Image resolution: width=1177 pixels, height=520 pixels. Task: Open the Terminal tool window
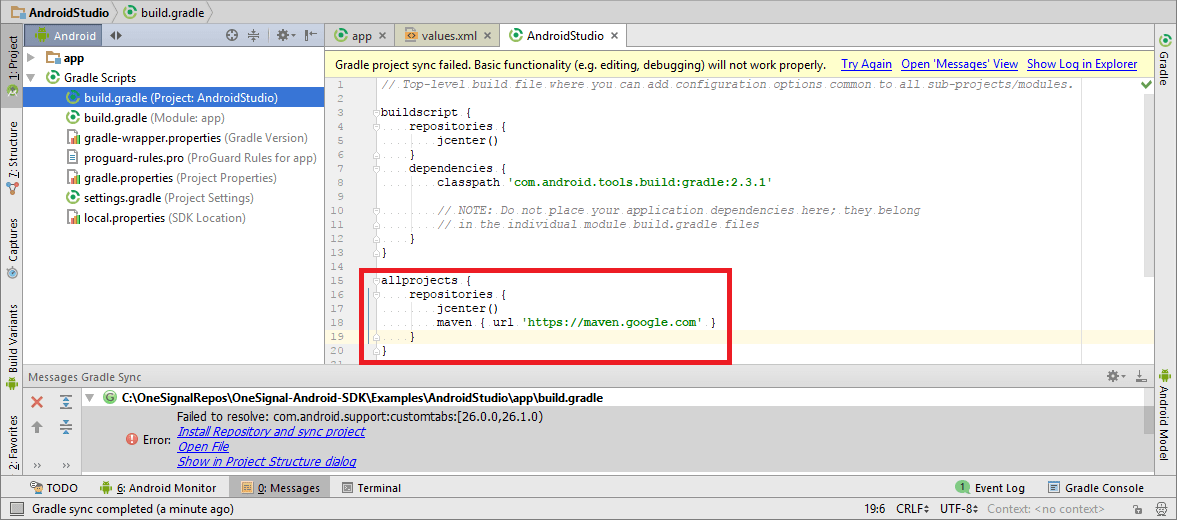371,488
